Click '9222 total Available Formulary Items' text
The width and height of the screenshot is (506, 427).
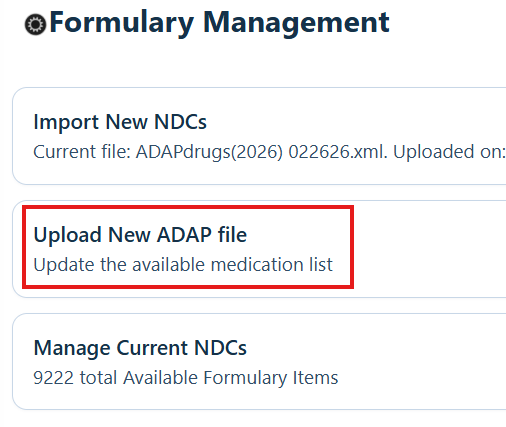pyautogui.click(x=186, y=378)
